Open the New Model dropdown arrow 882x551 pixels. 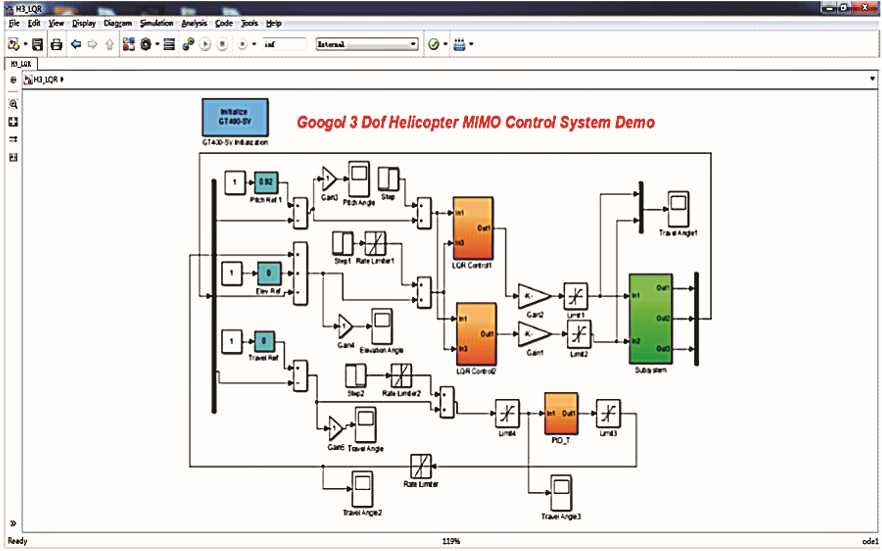coord(25,44)
